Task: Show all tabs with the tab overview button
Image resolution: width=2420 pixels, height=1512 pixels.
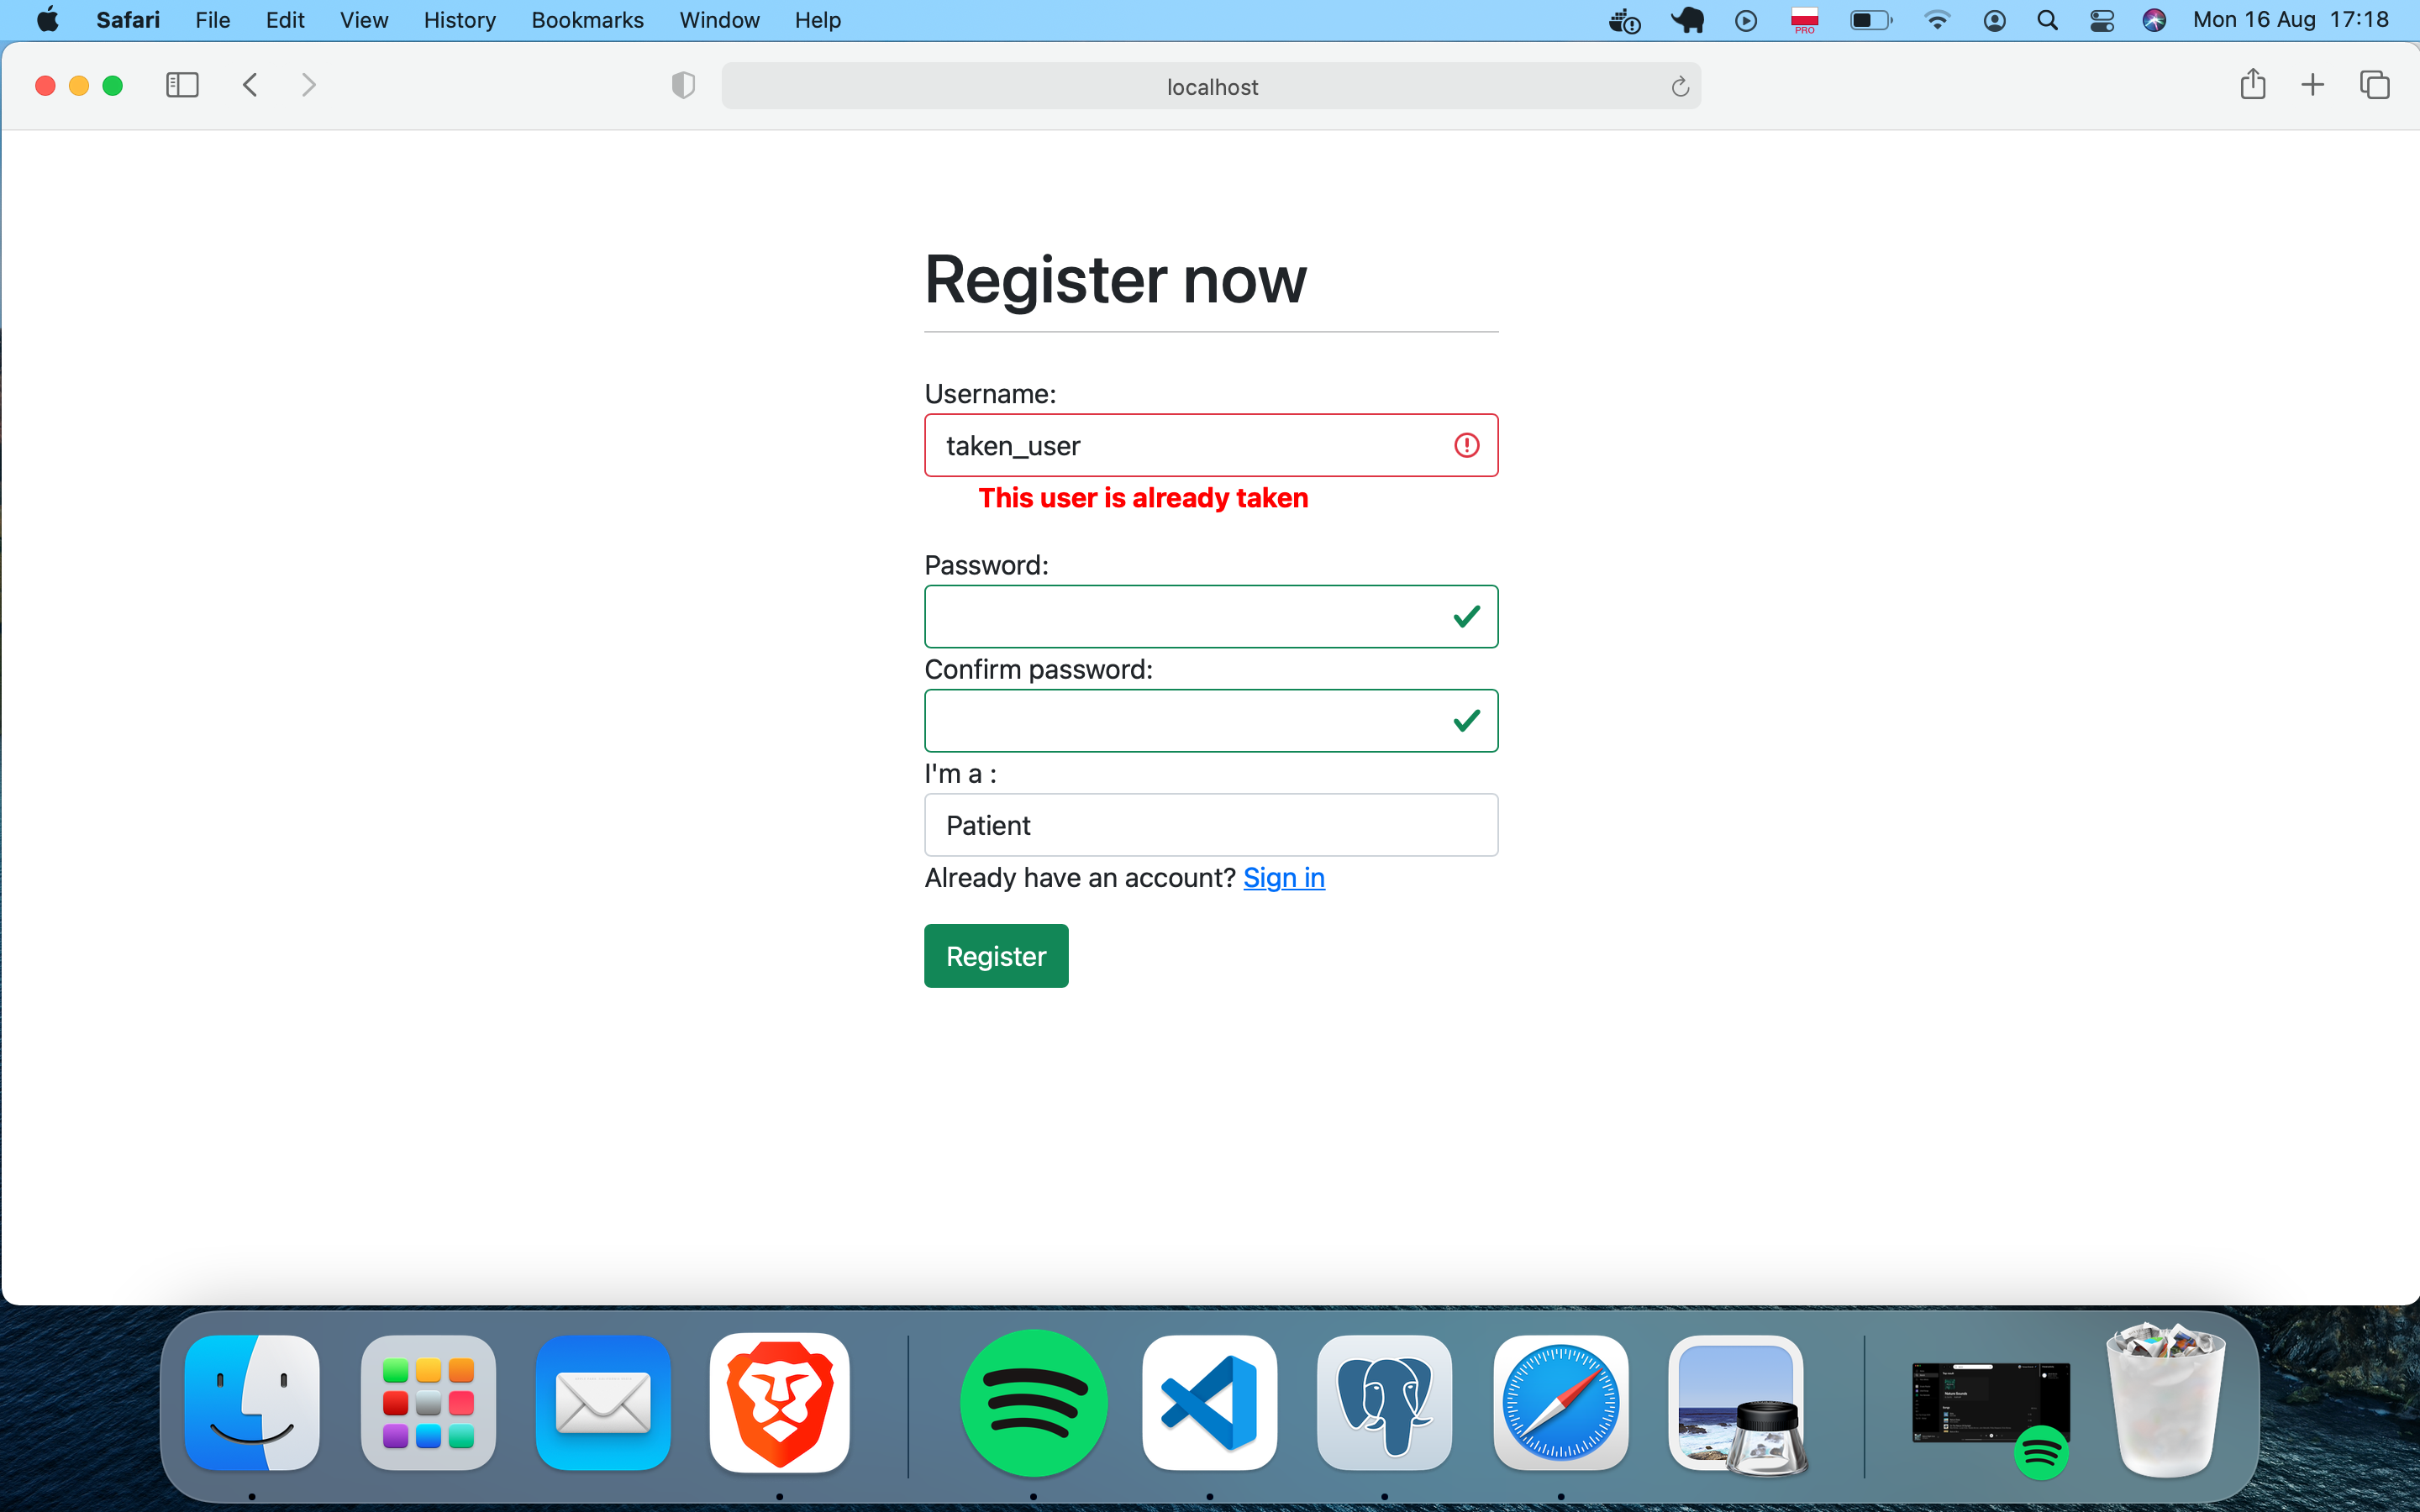Action: 2374,85
